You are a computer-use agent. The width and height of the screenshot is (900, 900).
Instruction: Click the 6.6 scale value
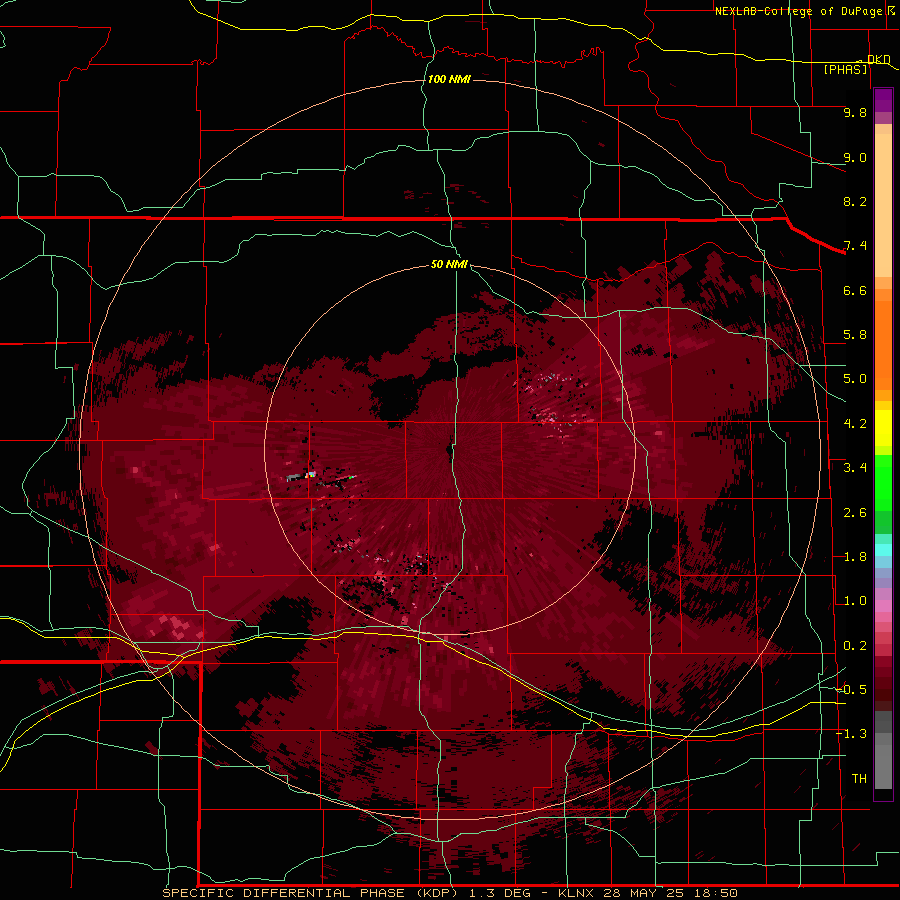coord(855,290)
